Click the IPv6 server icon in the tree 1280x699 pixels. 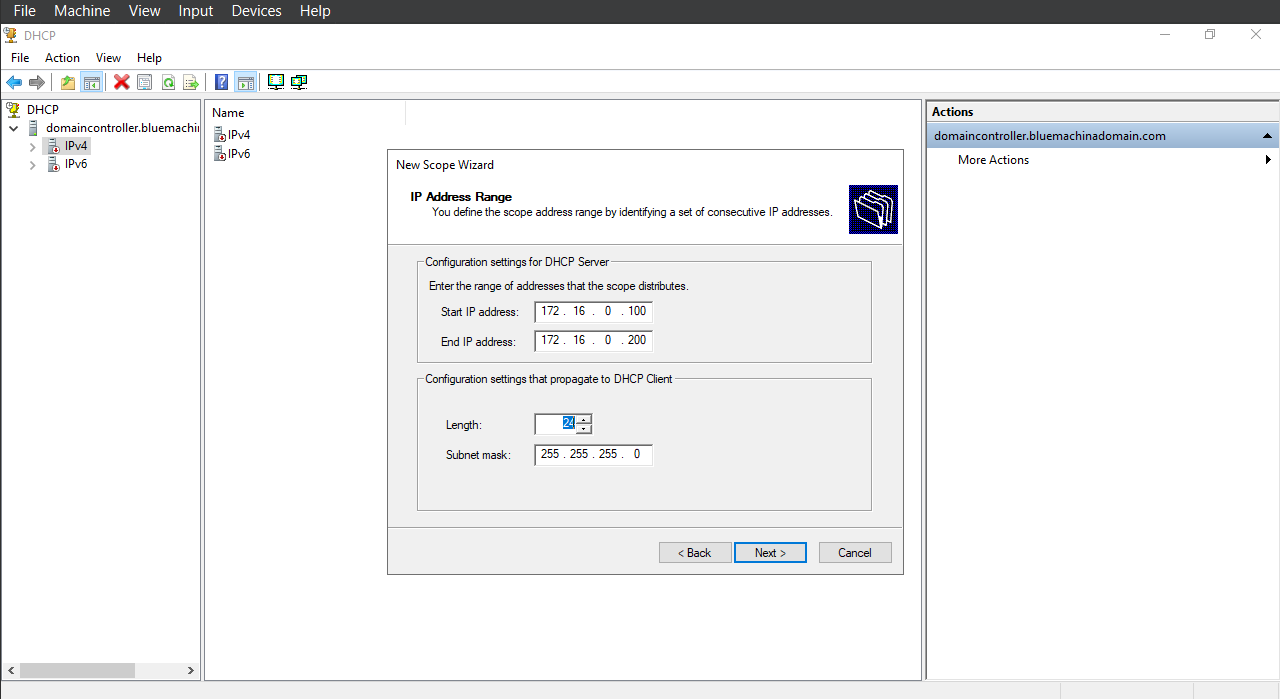pos(53,164)
